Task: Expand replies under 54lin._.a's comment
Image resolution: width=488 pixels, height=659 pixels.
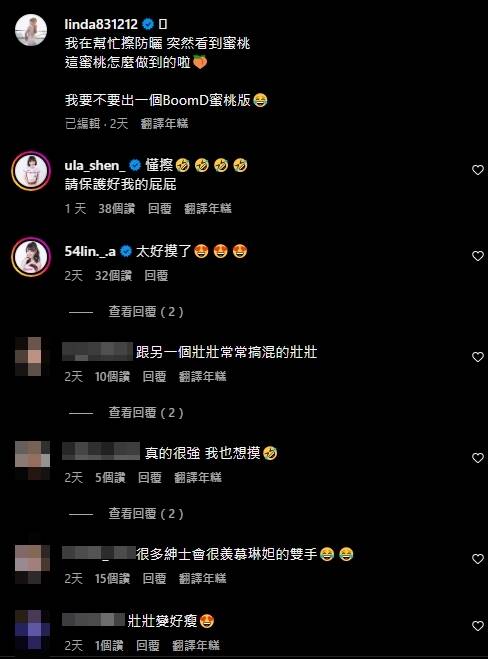Action: coord(146,311)
